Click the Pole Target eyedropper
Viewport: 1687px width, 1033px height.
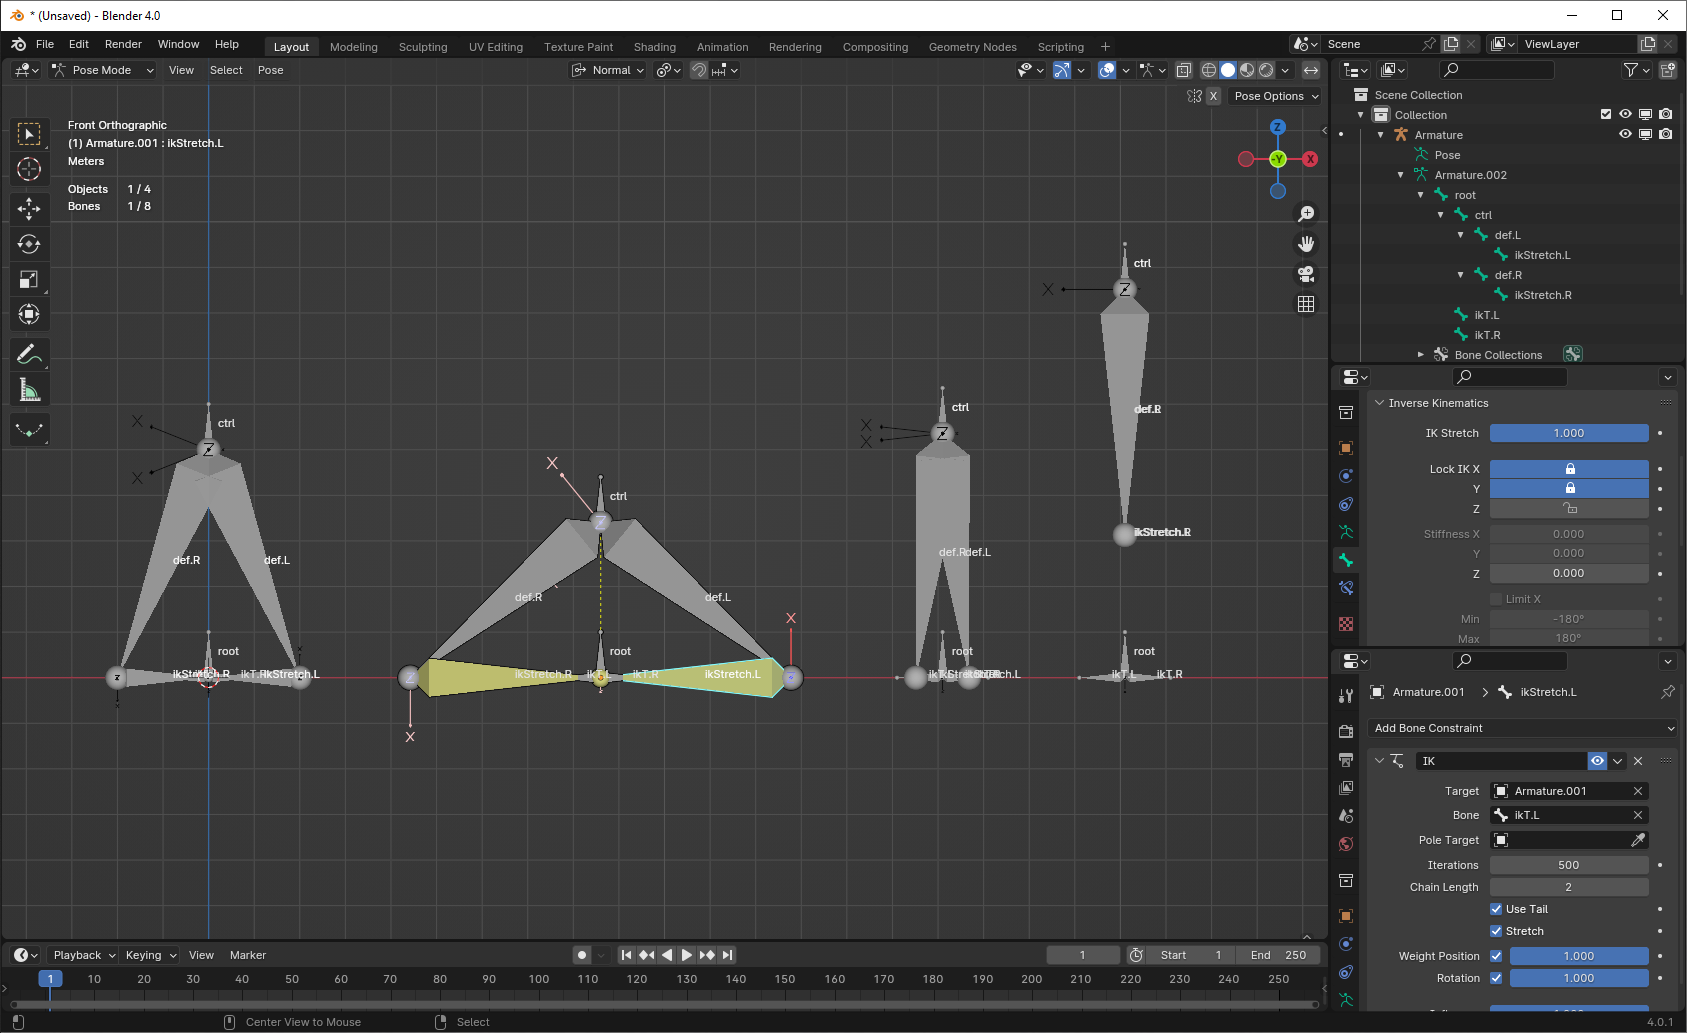pyautogui.click(x=1638, y=840)
